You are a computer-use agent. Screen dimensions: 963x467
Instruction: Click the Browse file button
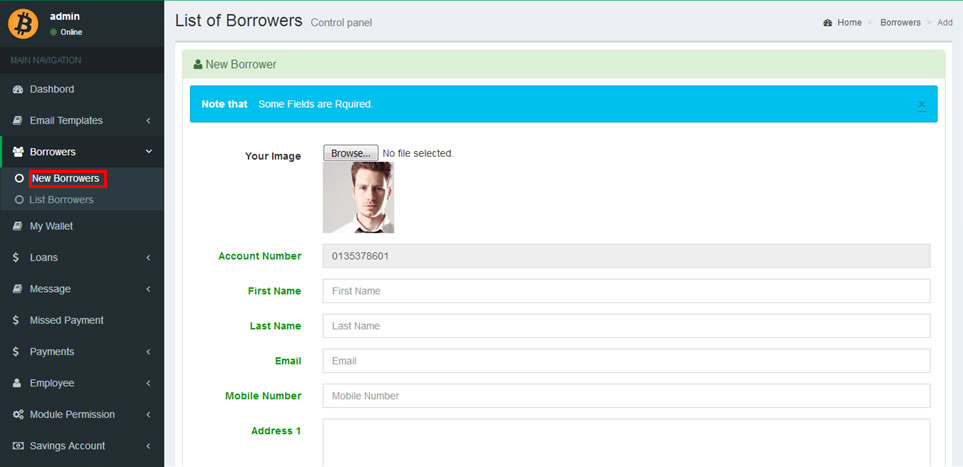350,153
